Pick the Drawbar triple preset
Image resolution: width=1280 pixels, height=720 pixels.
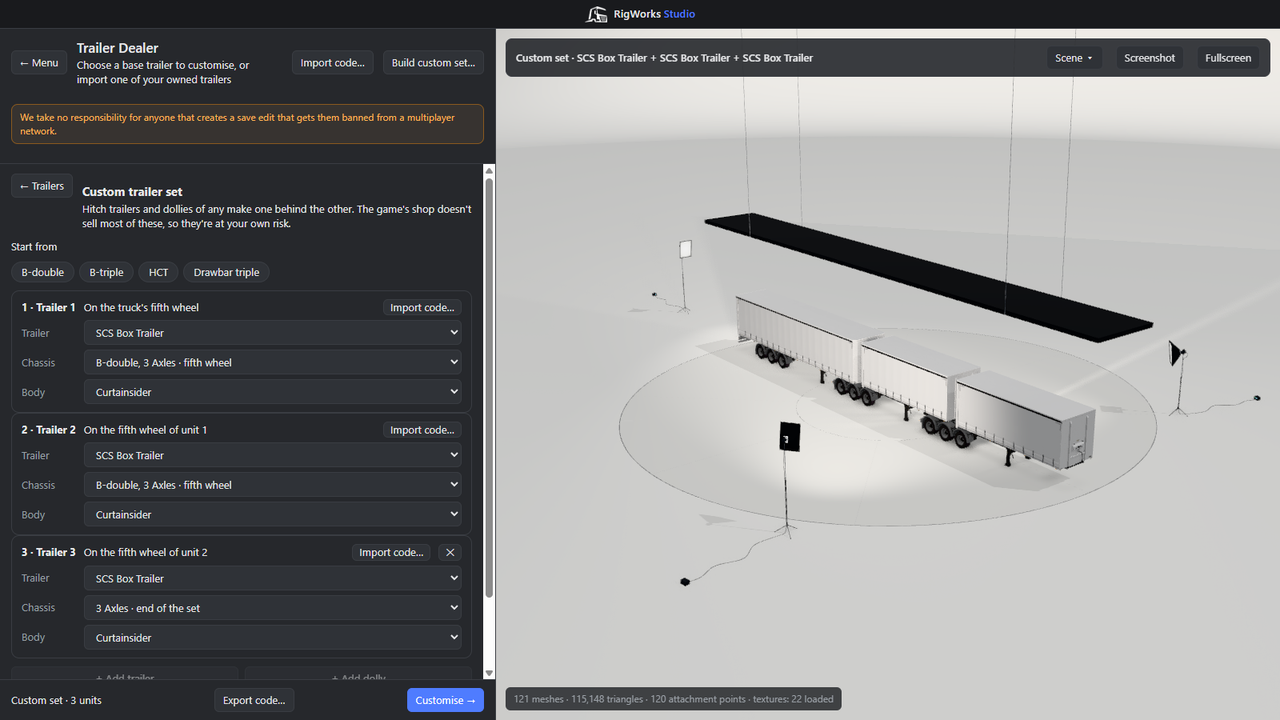[x=227, y=272]
